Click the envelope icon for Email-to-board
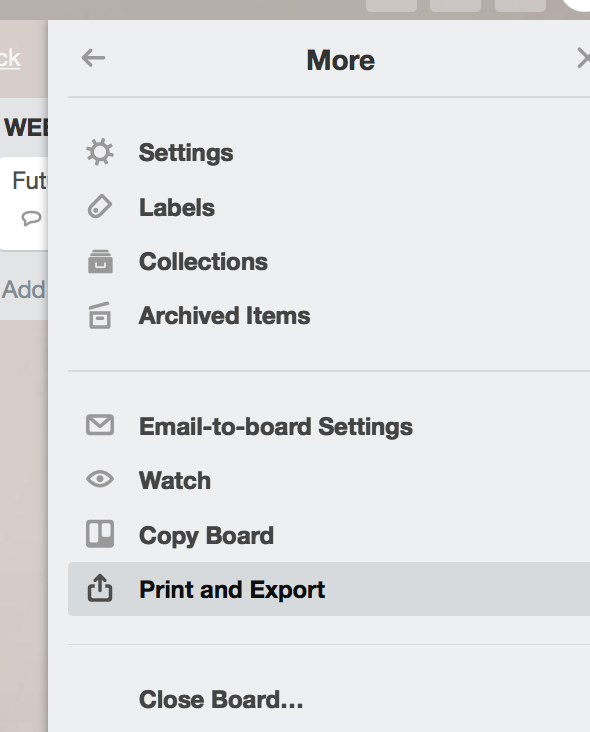The height and width of the screenshot is (732, 590). (100, 425)
